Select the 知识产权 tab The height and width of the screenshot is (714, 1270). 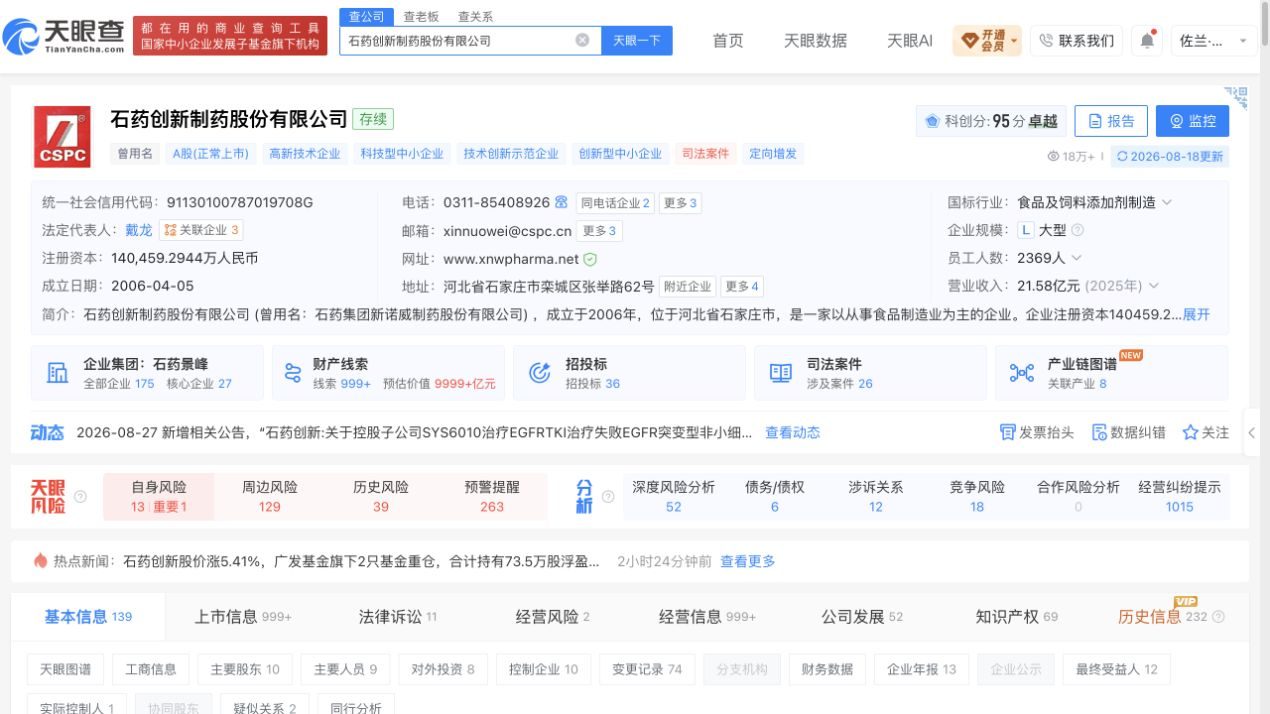click(1017, 617)
